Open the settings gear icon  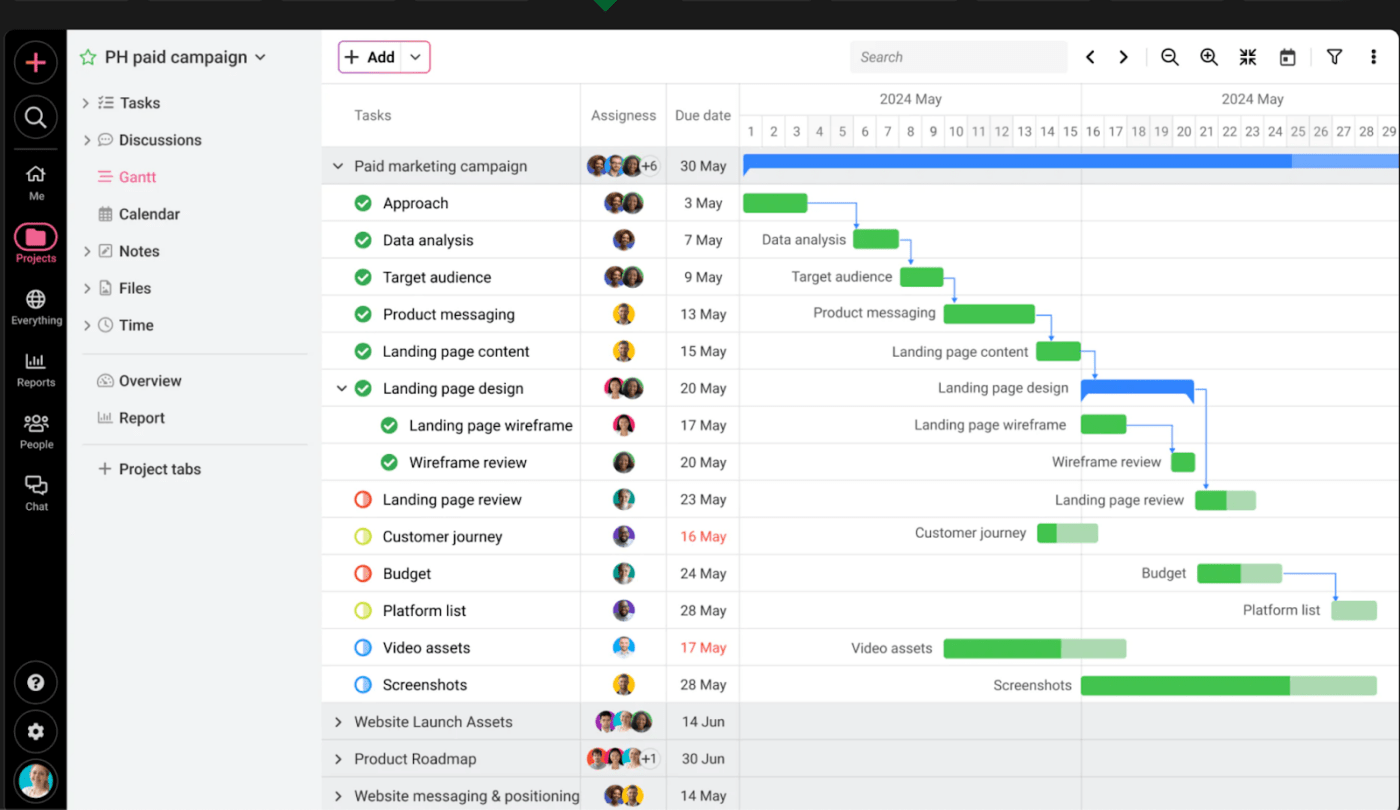point(35,731)
